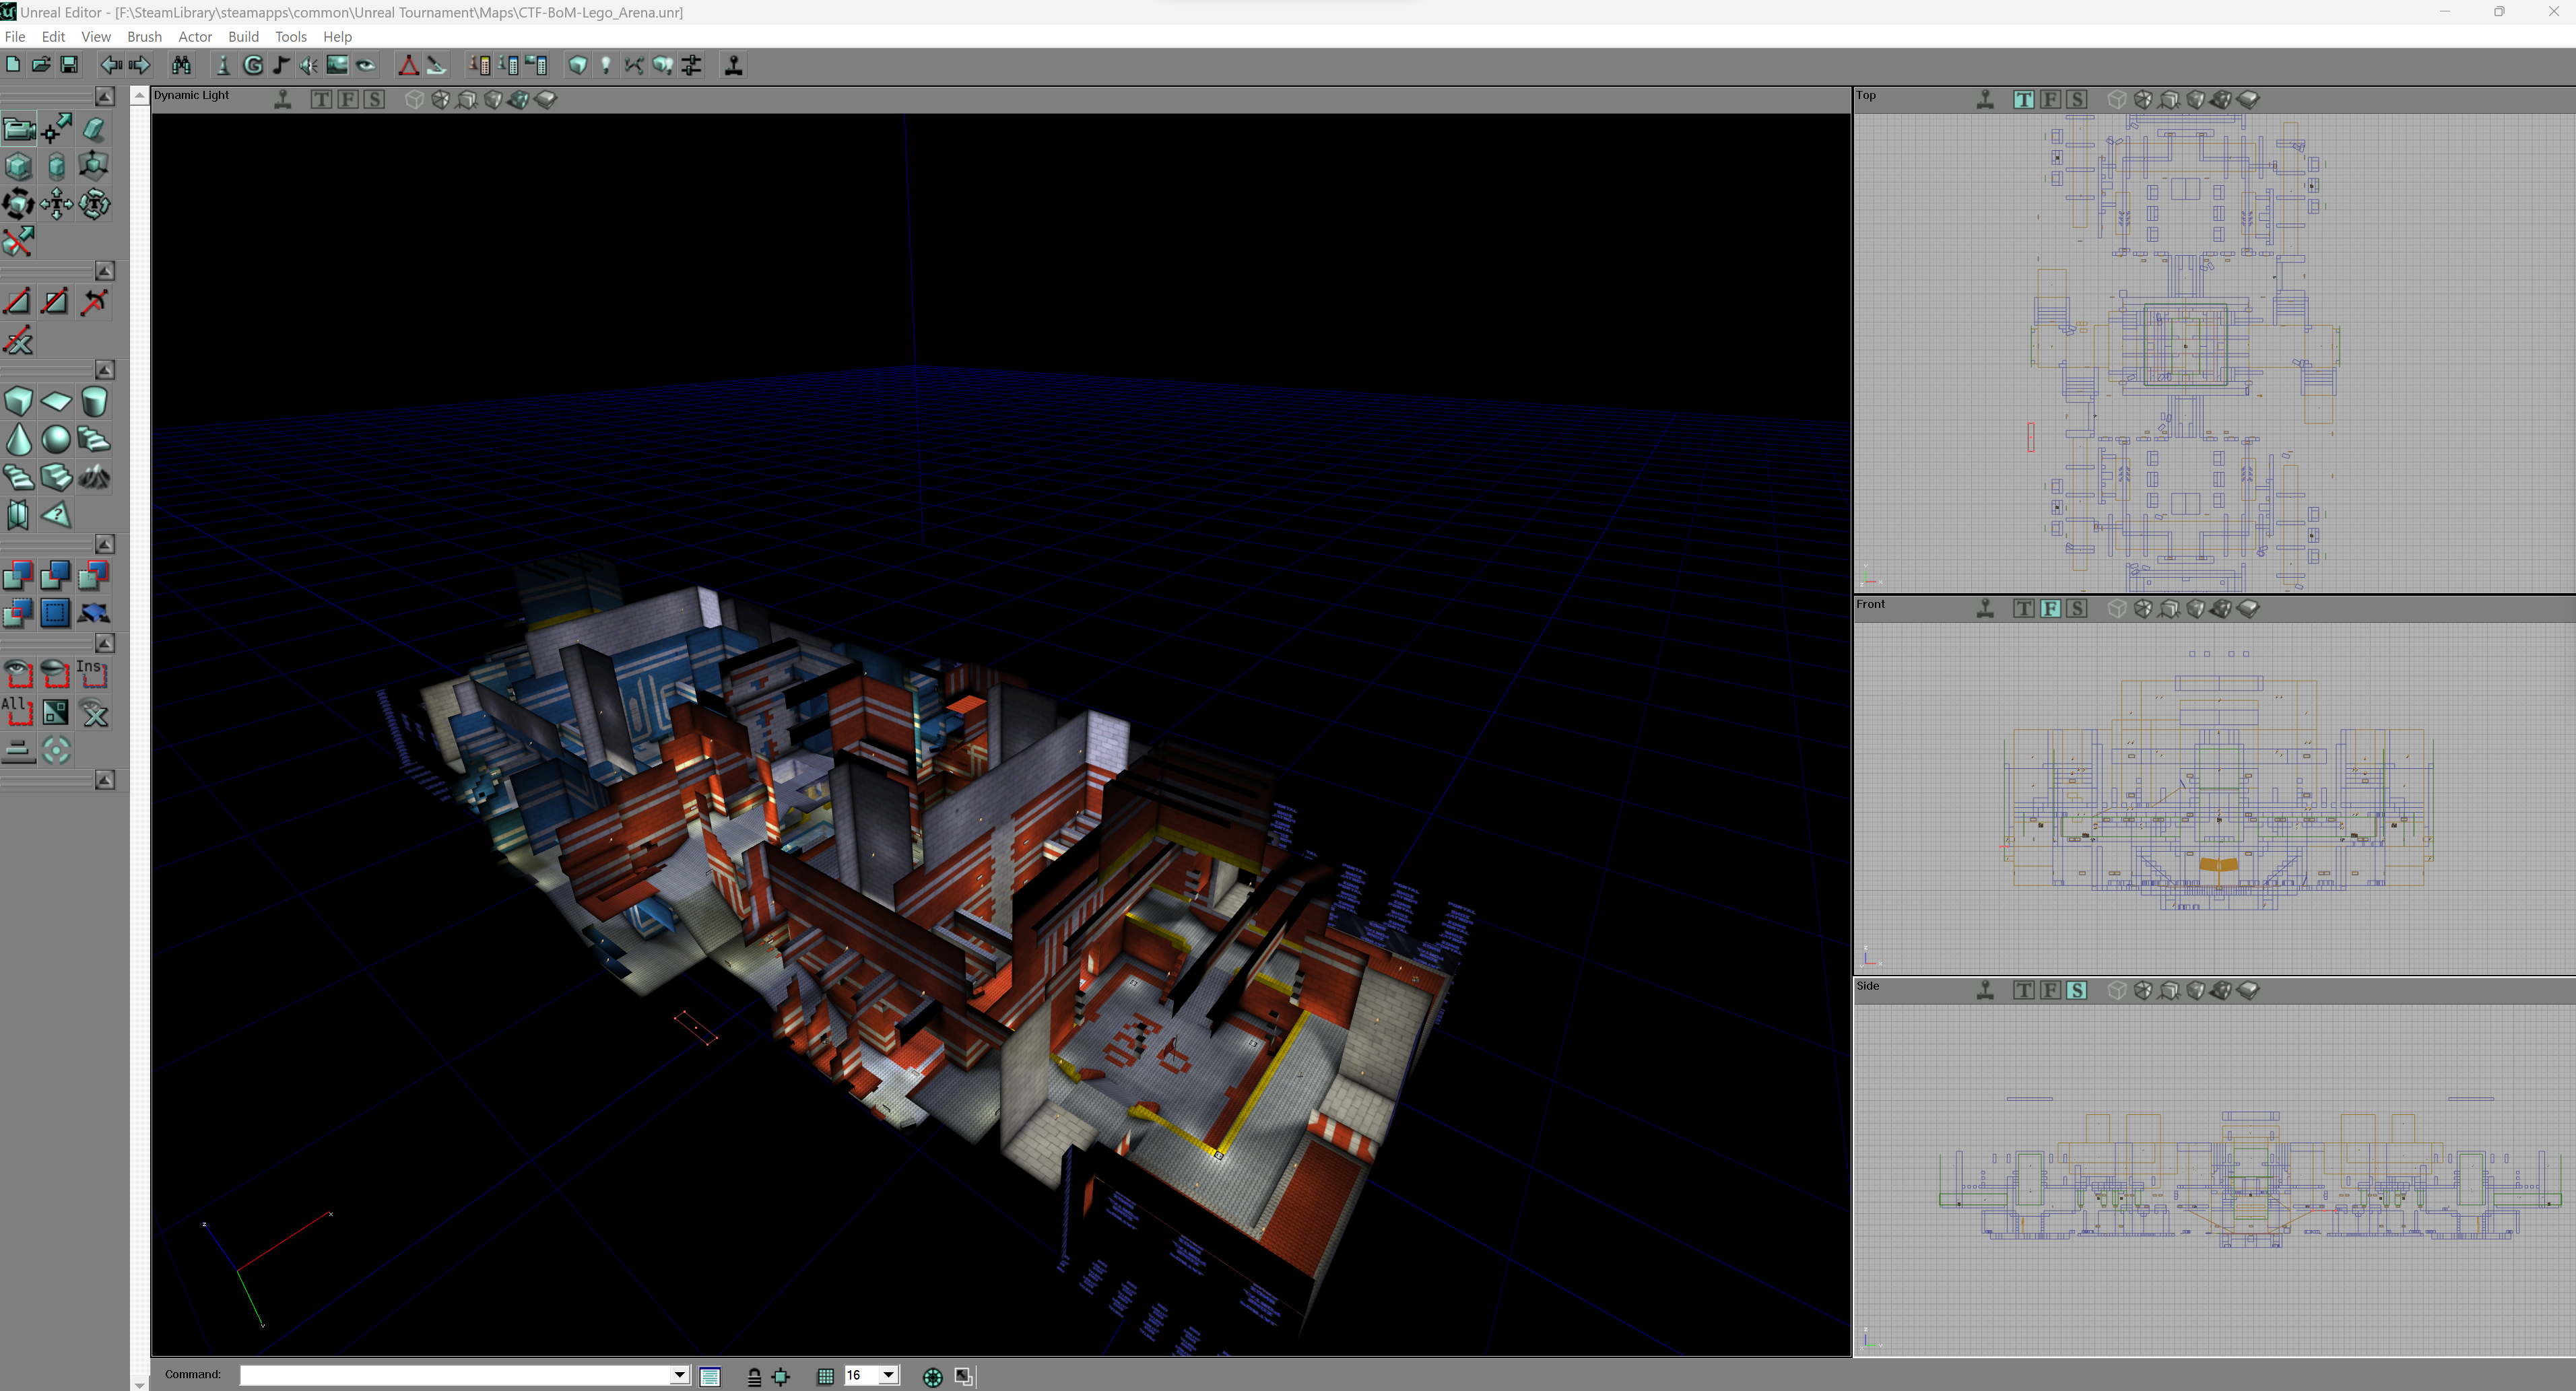Toggle the joystick realtime preview in Top viewport
The image size is (2576, 1391).
[1985, 99]
